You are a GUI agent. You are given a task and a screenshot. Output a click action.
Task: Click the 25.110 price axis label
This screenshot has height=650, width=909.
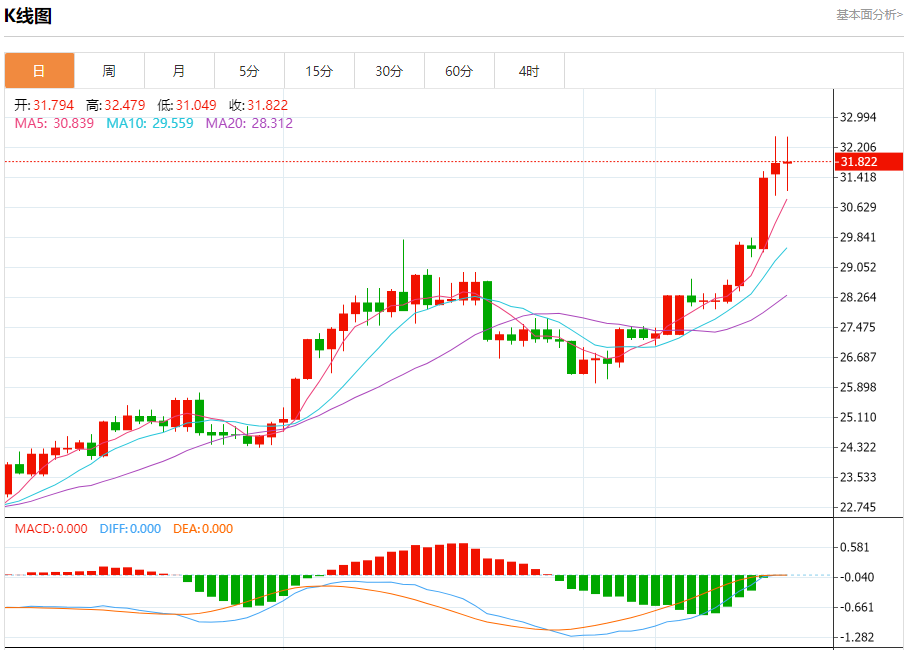[x=858, y=417]
